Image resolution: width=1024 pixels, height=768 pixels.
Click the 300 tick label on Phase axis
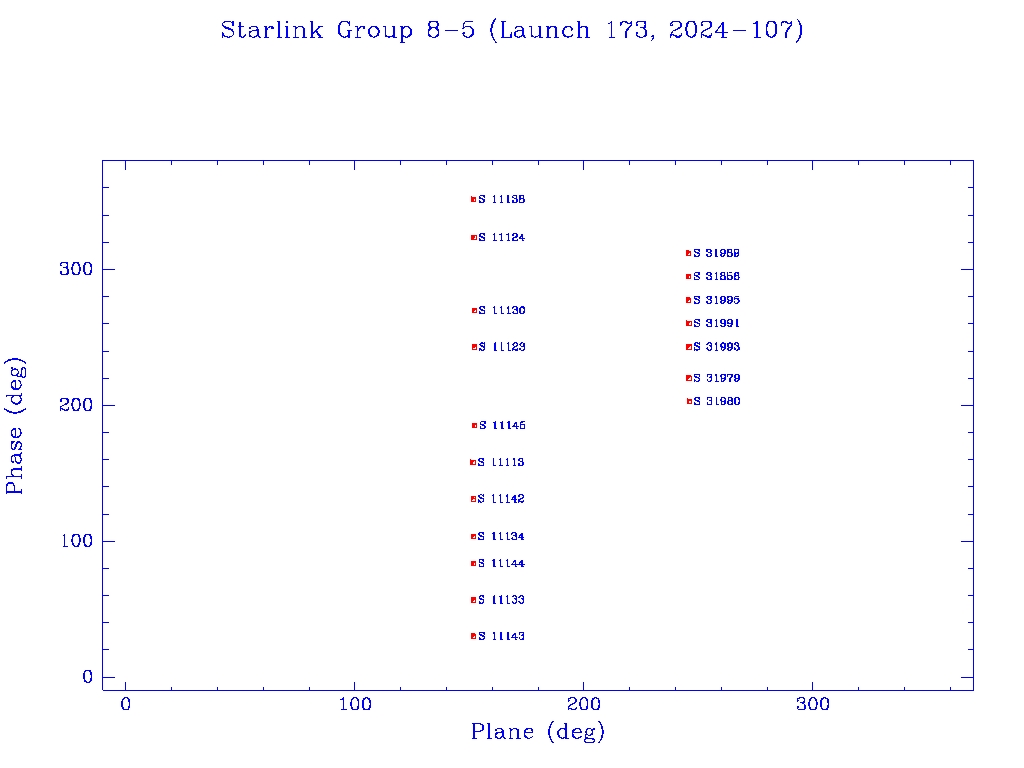click(x=76, y=269)
